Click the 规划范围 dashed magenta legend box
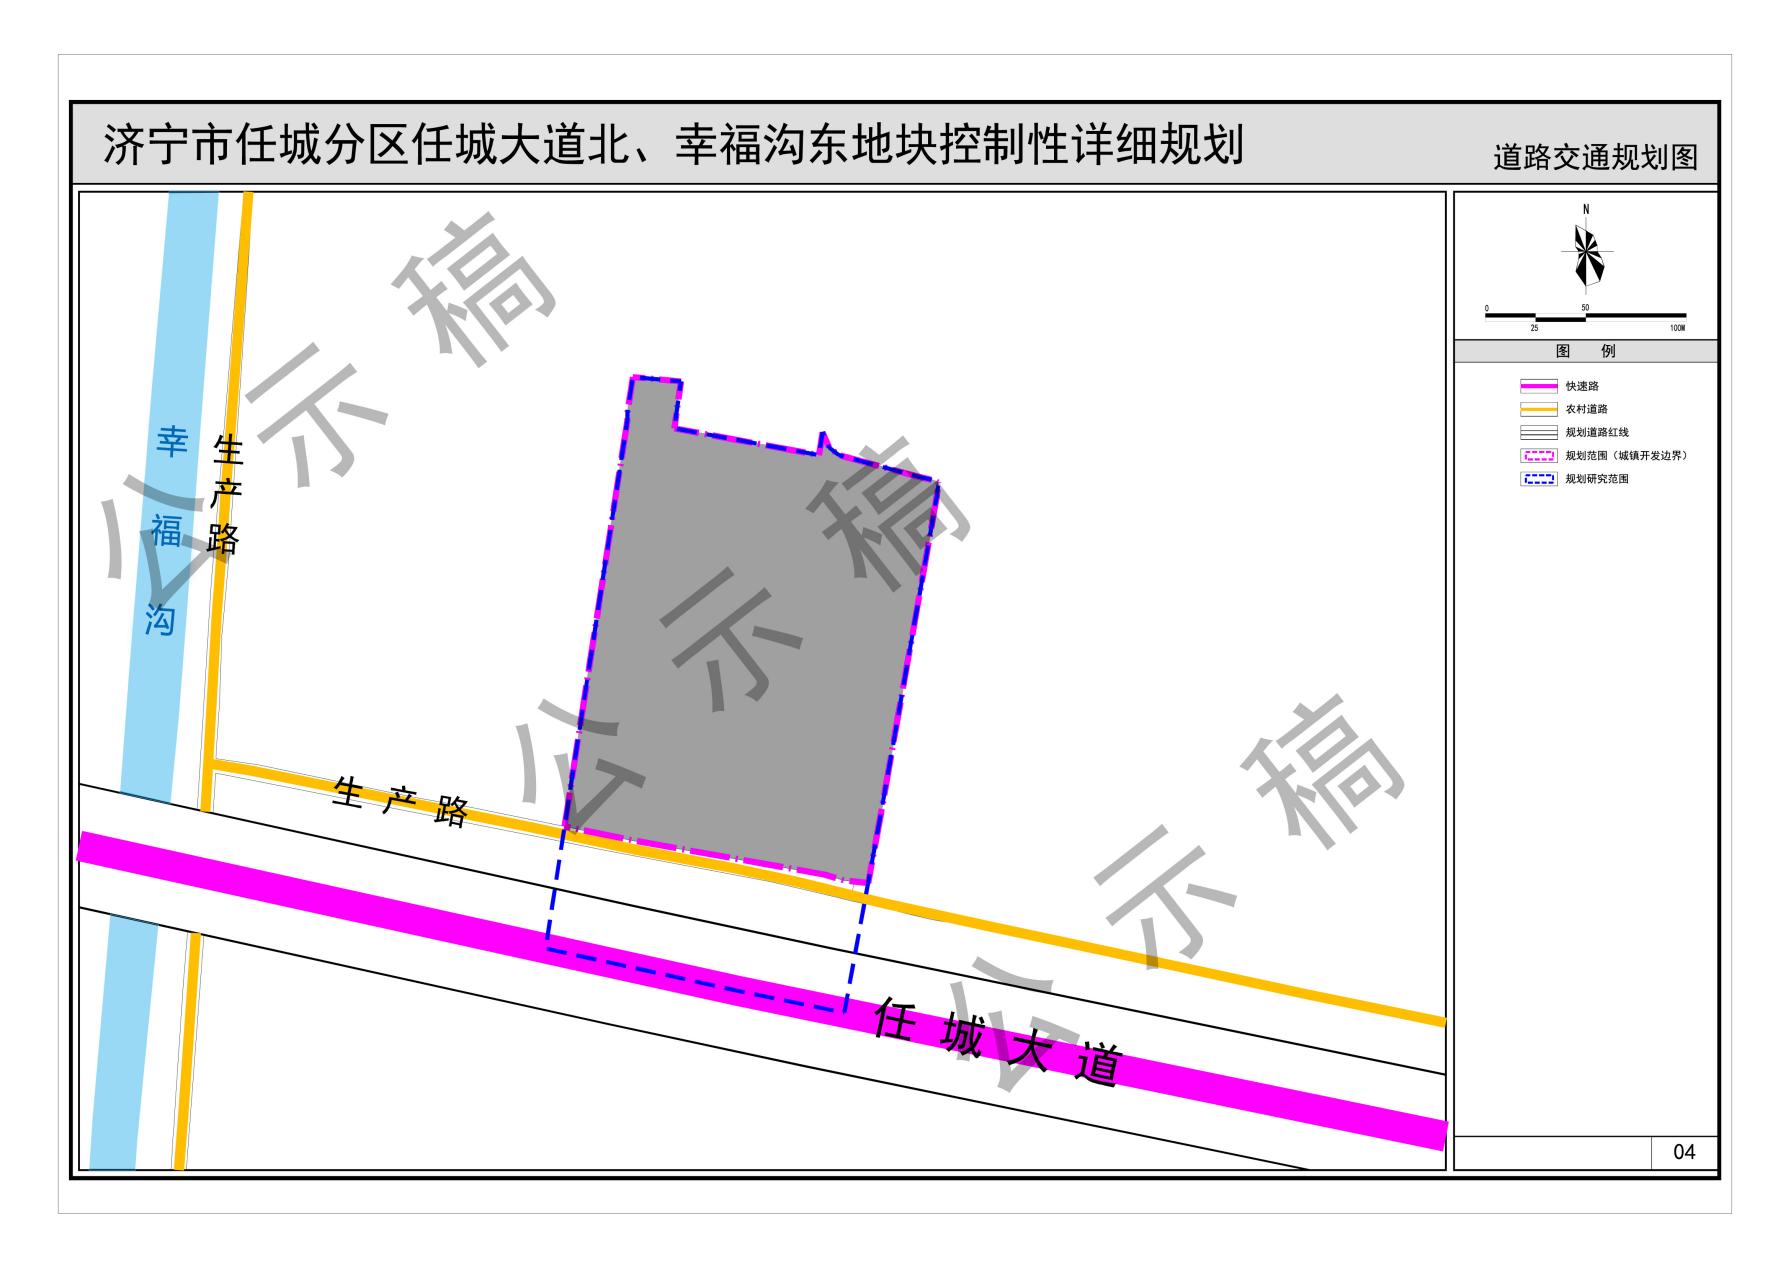Viewport: 1791px width, 1267px height. (1539, 456)
